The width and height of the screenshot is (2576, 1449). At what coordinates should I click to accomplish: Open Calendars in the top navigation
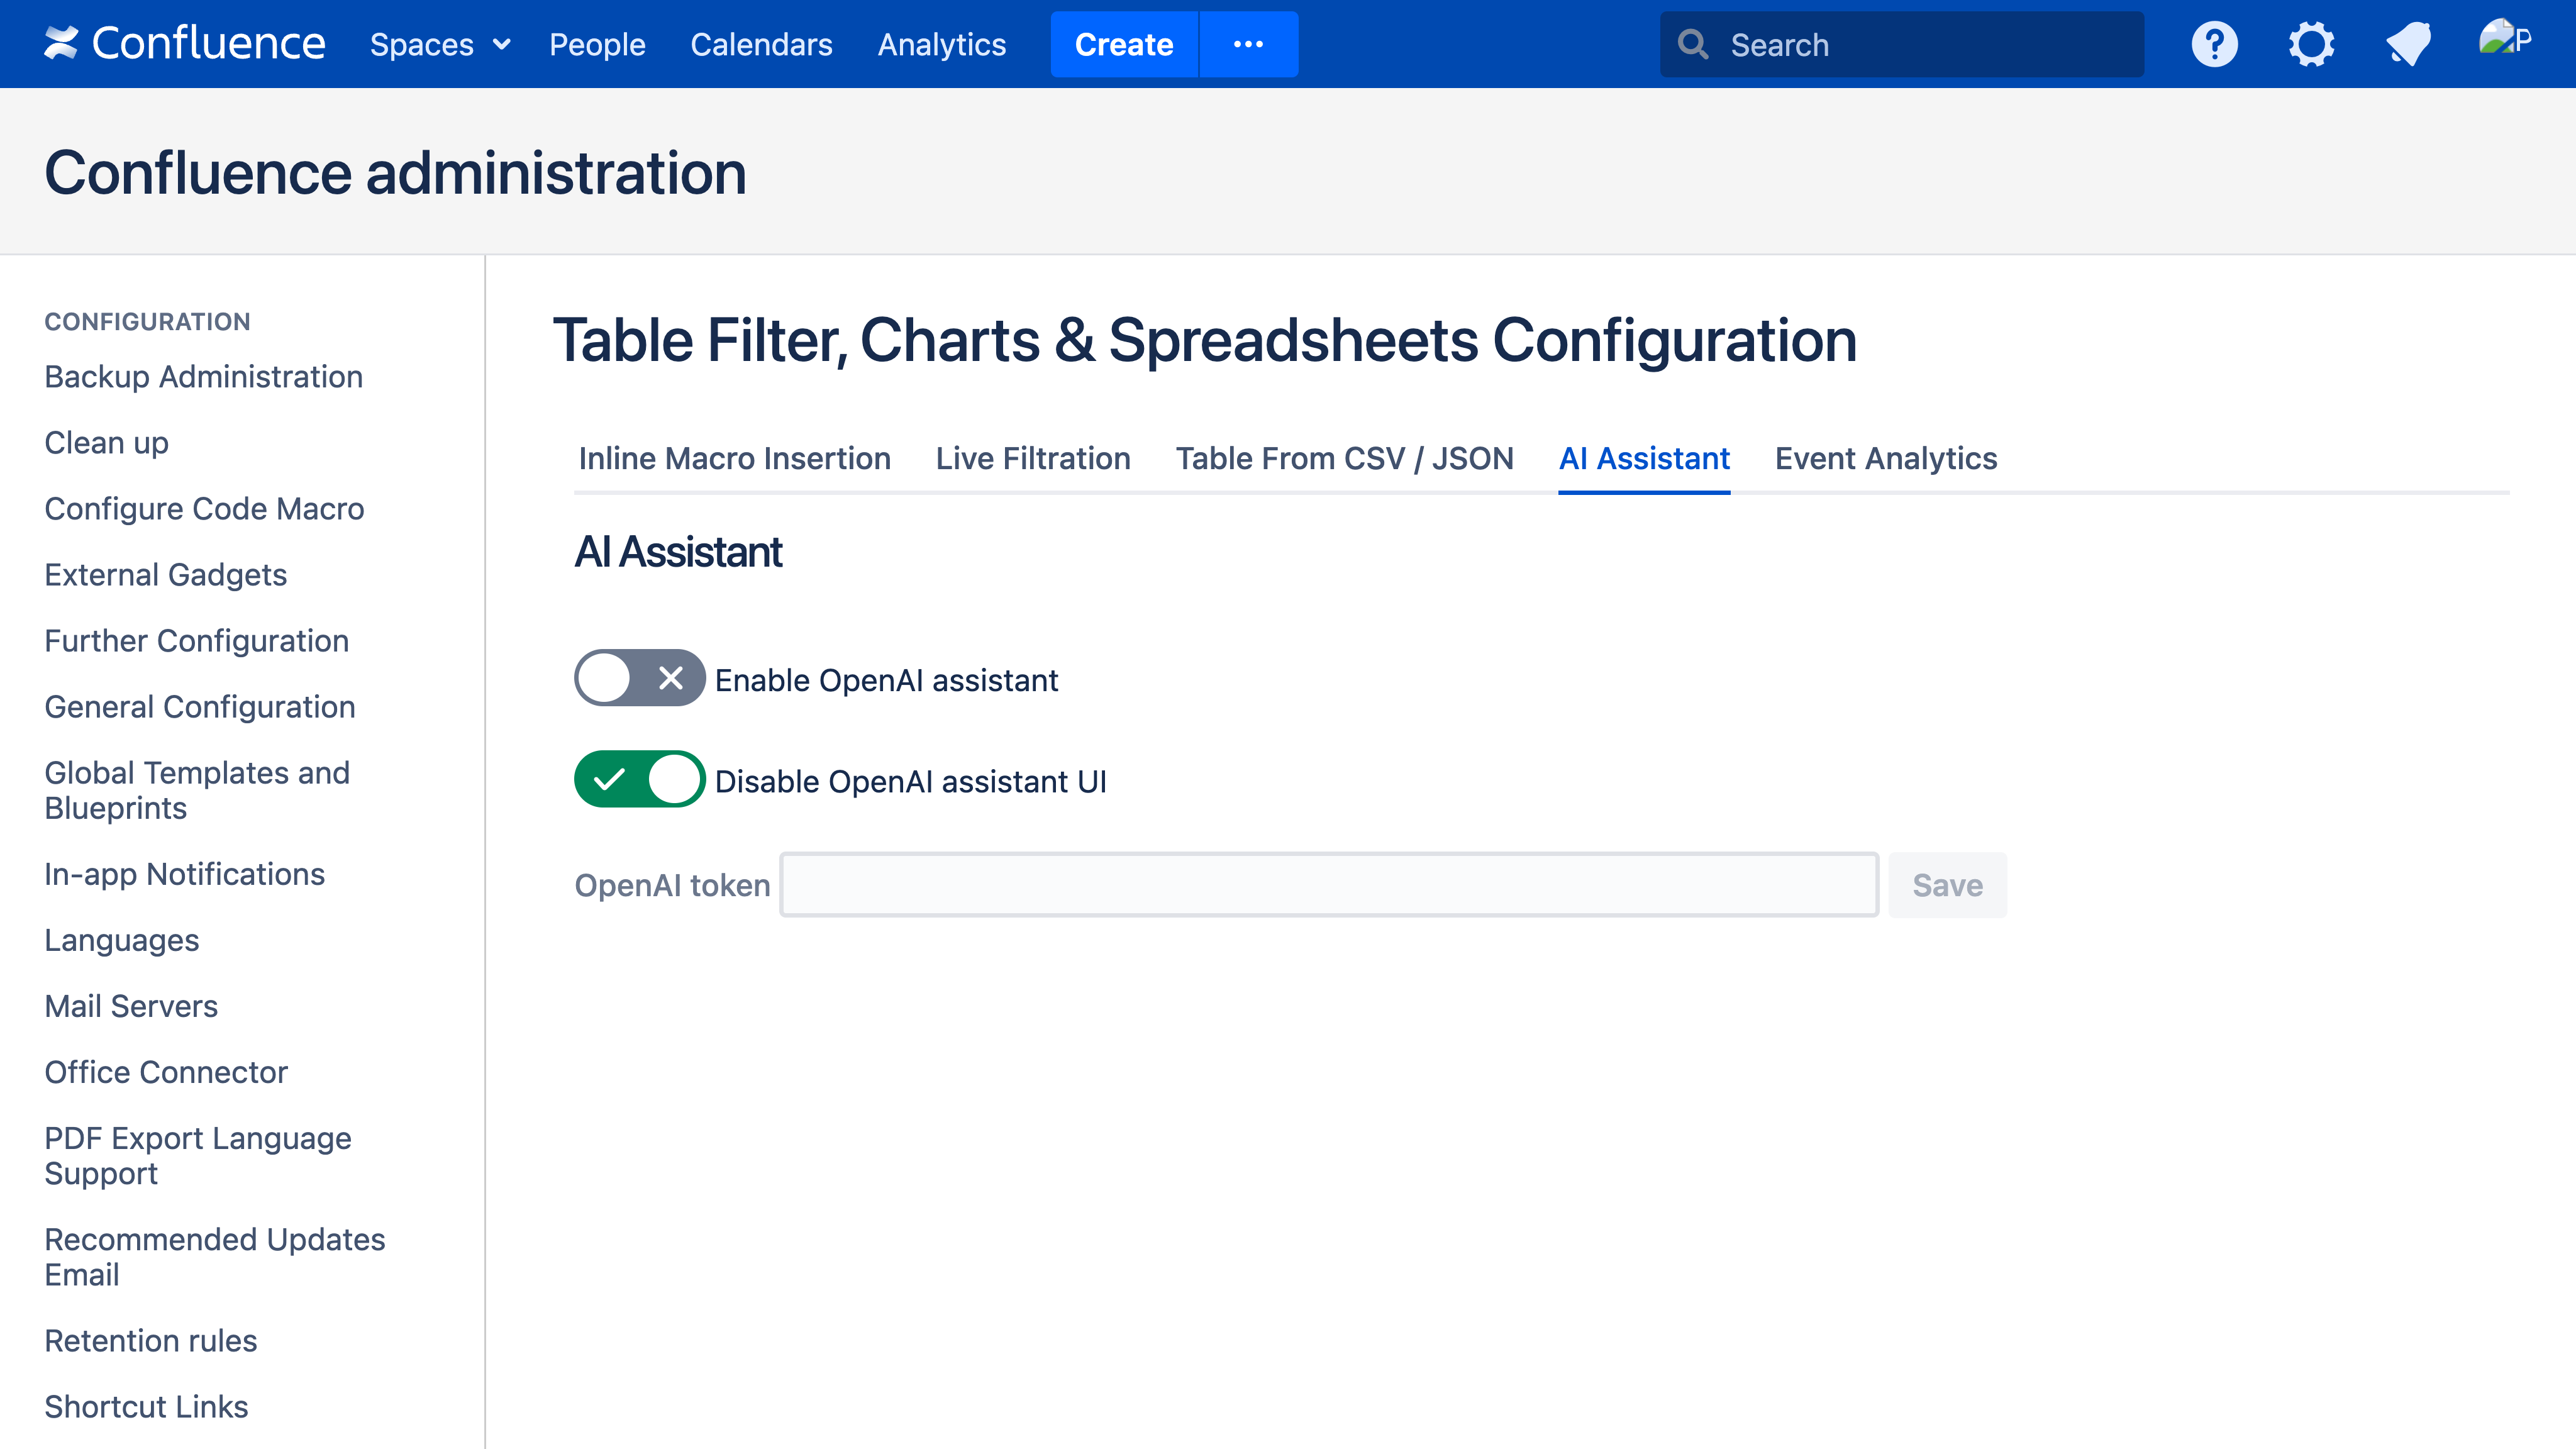[761, 44]
